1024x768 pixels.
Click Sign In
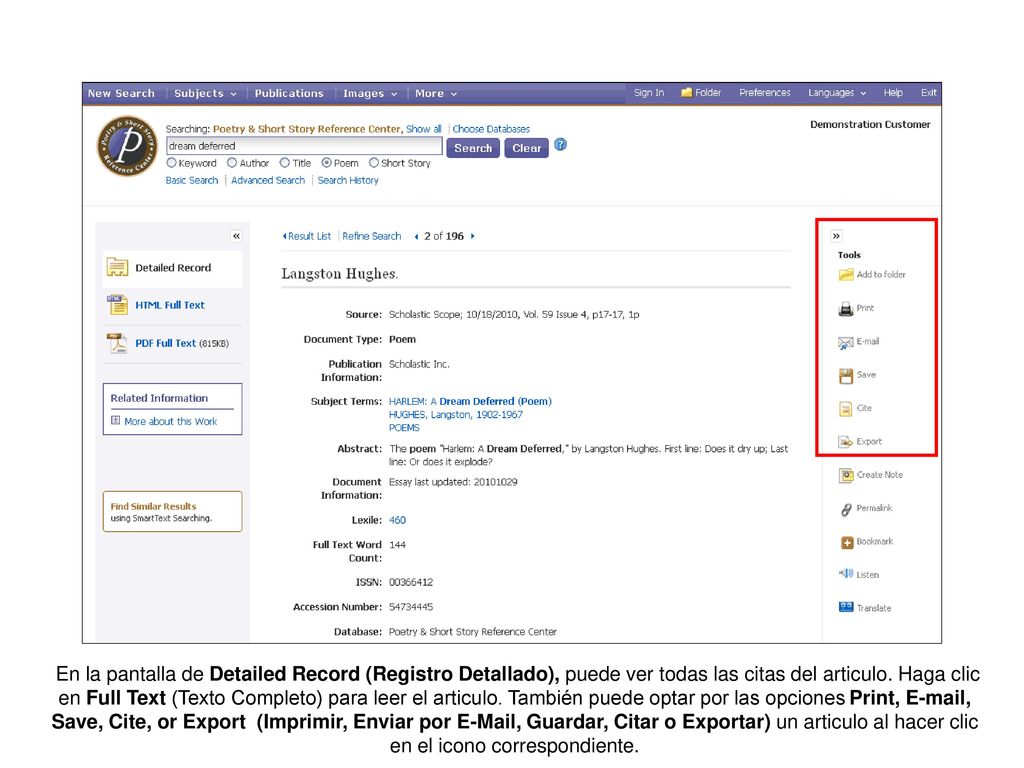pyautogui.click(x=649, y=93)
